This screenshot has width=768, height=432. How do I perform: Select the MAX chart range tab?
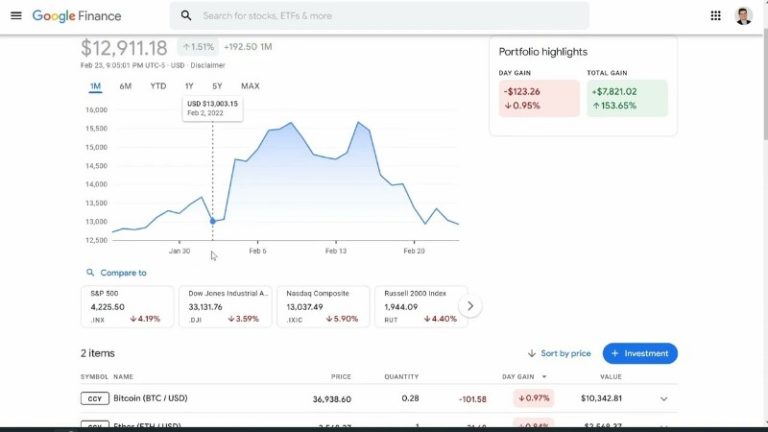250,86
